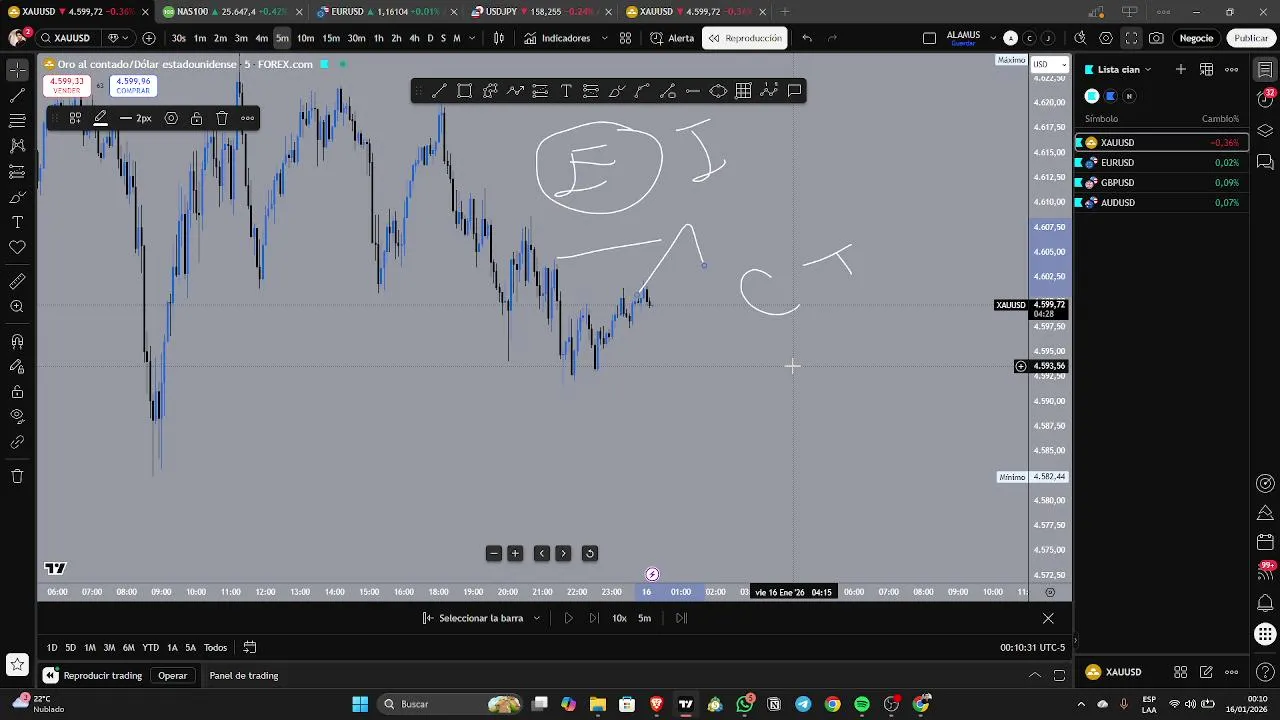Image resolution: width=1280 pixels, height=720 pixels.
Task: Open the layout setup square icon
Action: [x=929, y=38]
